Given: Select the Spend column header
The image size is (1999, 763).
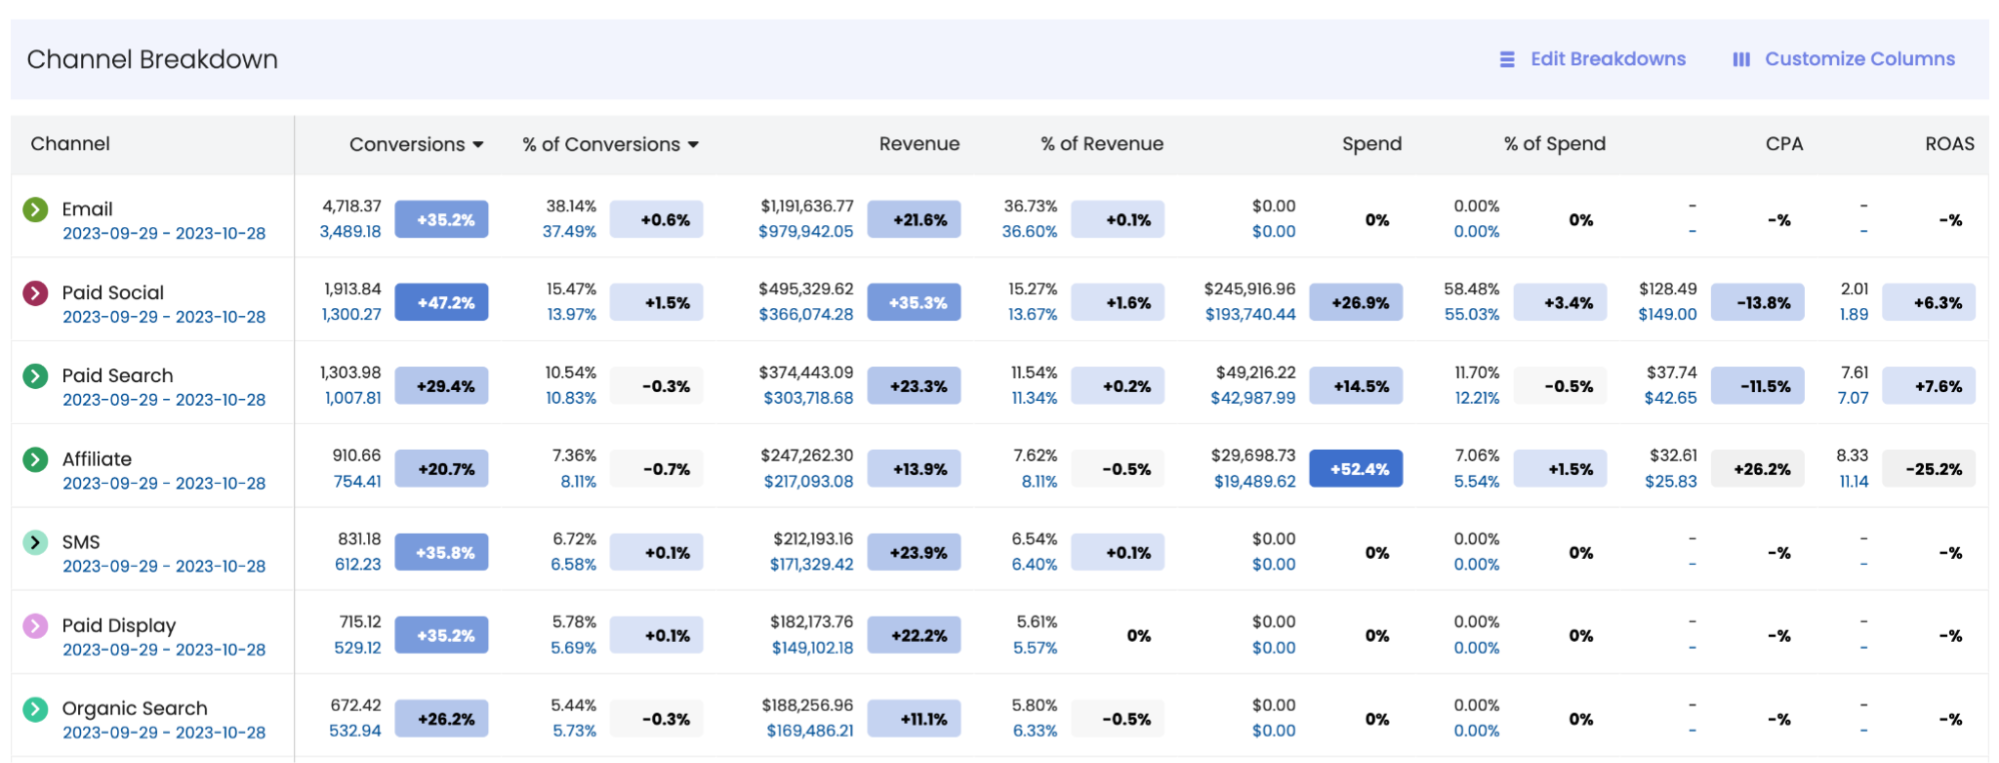Looking at the screenshot, I should click(1371, 144).
